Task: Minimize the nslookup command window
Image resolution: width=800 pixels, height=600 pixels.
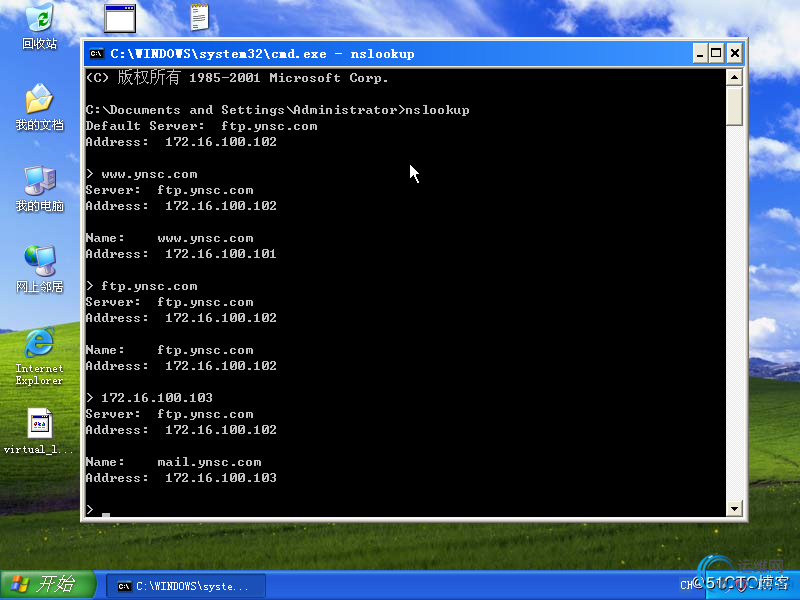Action: click(700, 53)
